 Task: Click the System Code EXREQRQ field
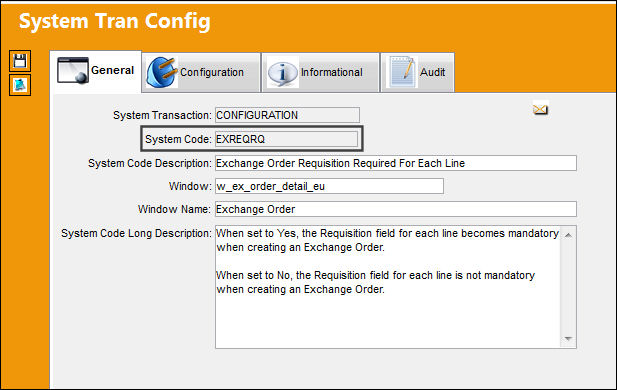(x=286, y=139)
